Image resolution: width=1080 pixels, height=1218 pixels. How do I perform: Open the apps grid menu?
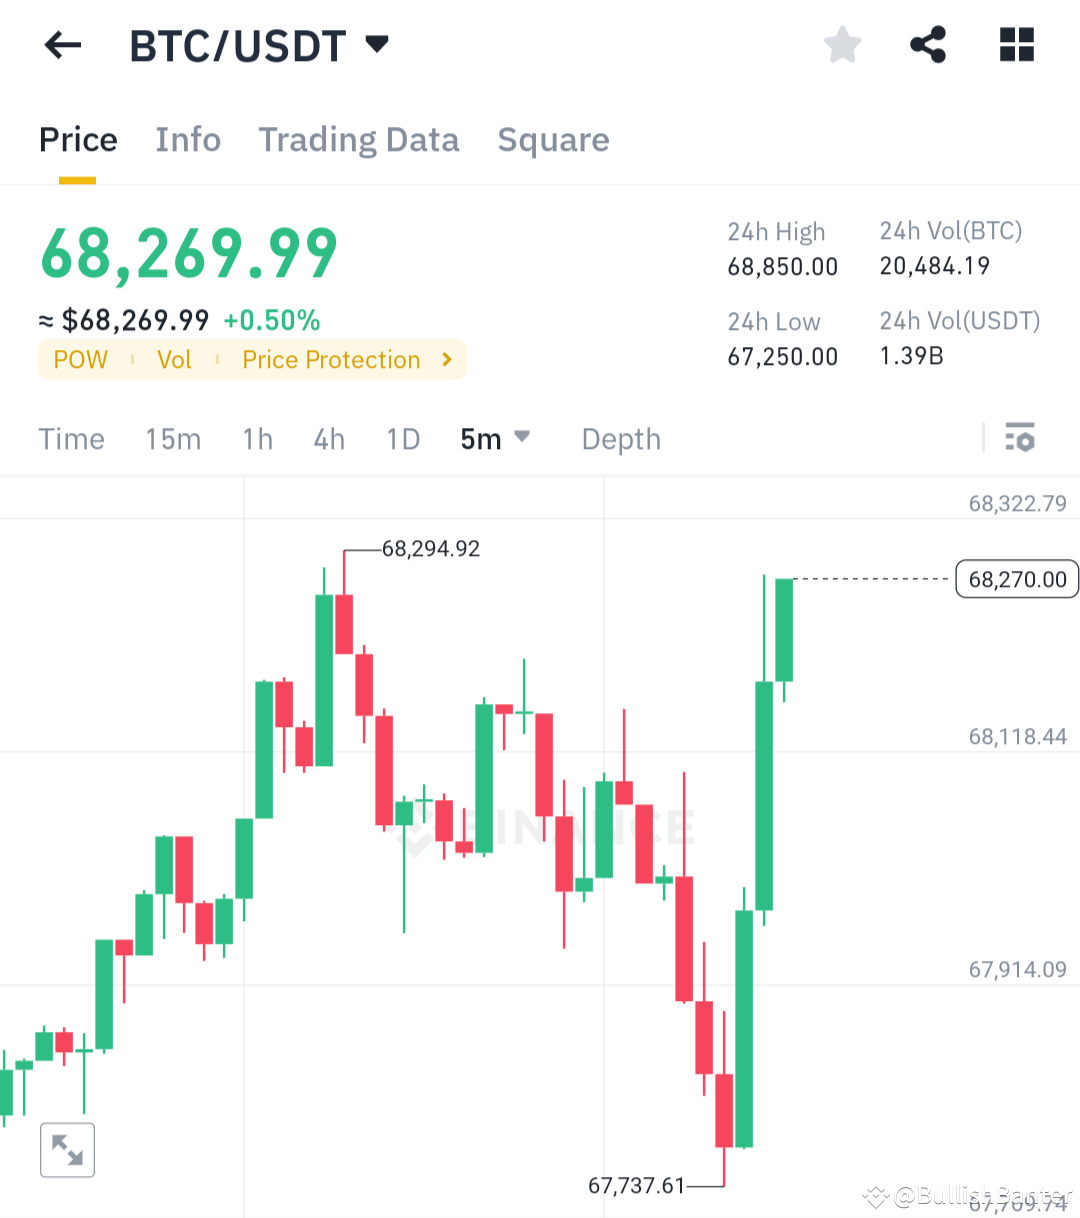[x=1016, y=44]
